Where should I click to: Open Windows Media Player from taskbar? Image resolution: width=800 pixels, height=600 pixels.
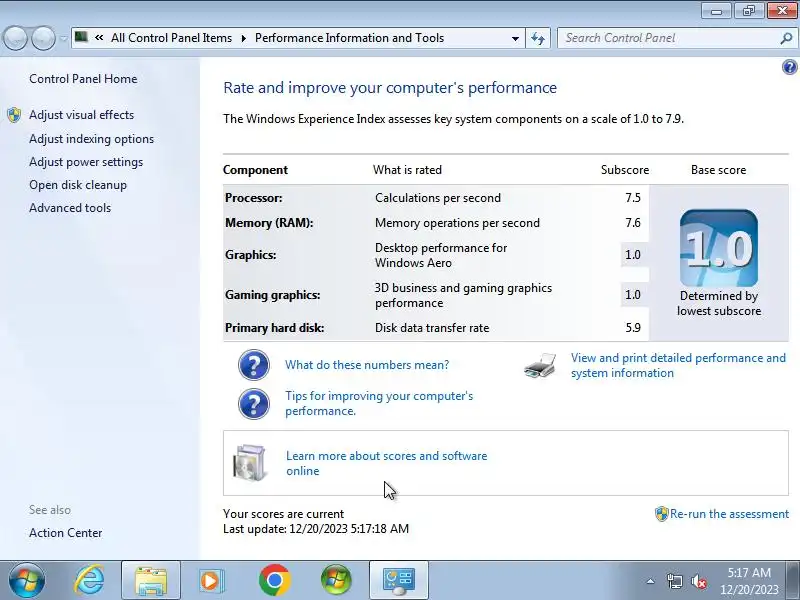tap(210, 581)
